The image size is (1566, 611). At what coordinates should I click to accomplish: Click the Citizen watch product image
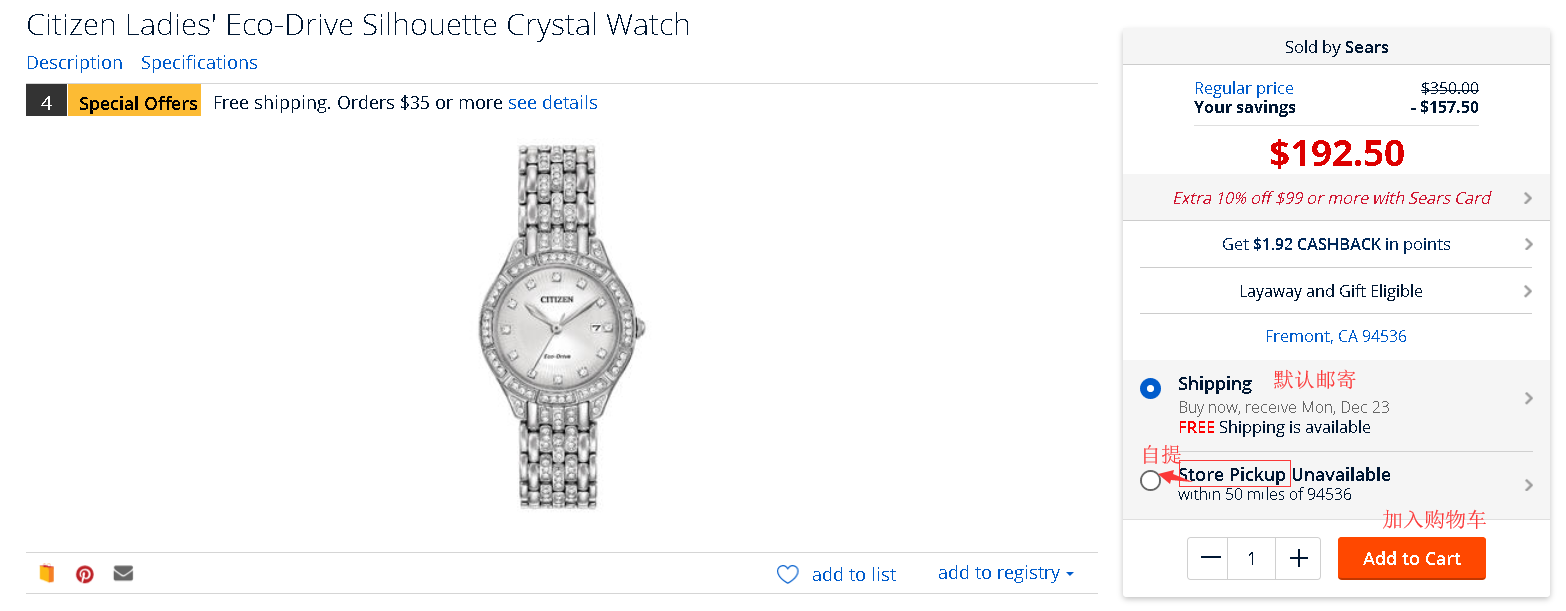click(561, 327)
